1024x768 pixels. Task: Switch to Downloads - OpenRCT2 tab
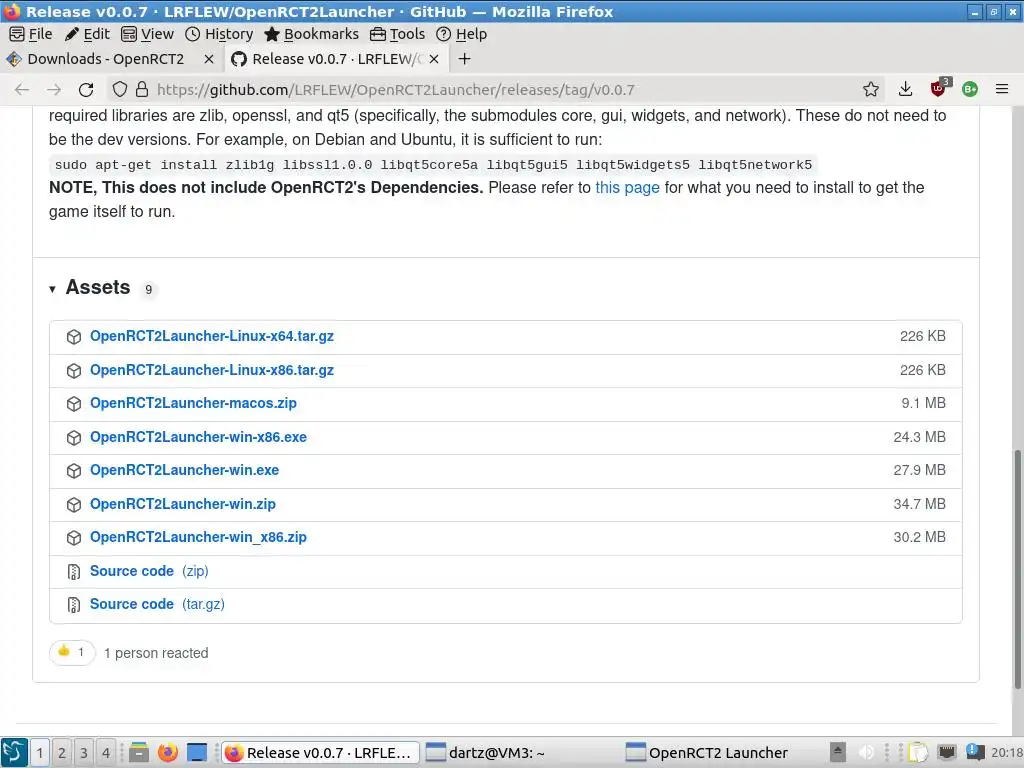[106, 59]
